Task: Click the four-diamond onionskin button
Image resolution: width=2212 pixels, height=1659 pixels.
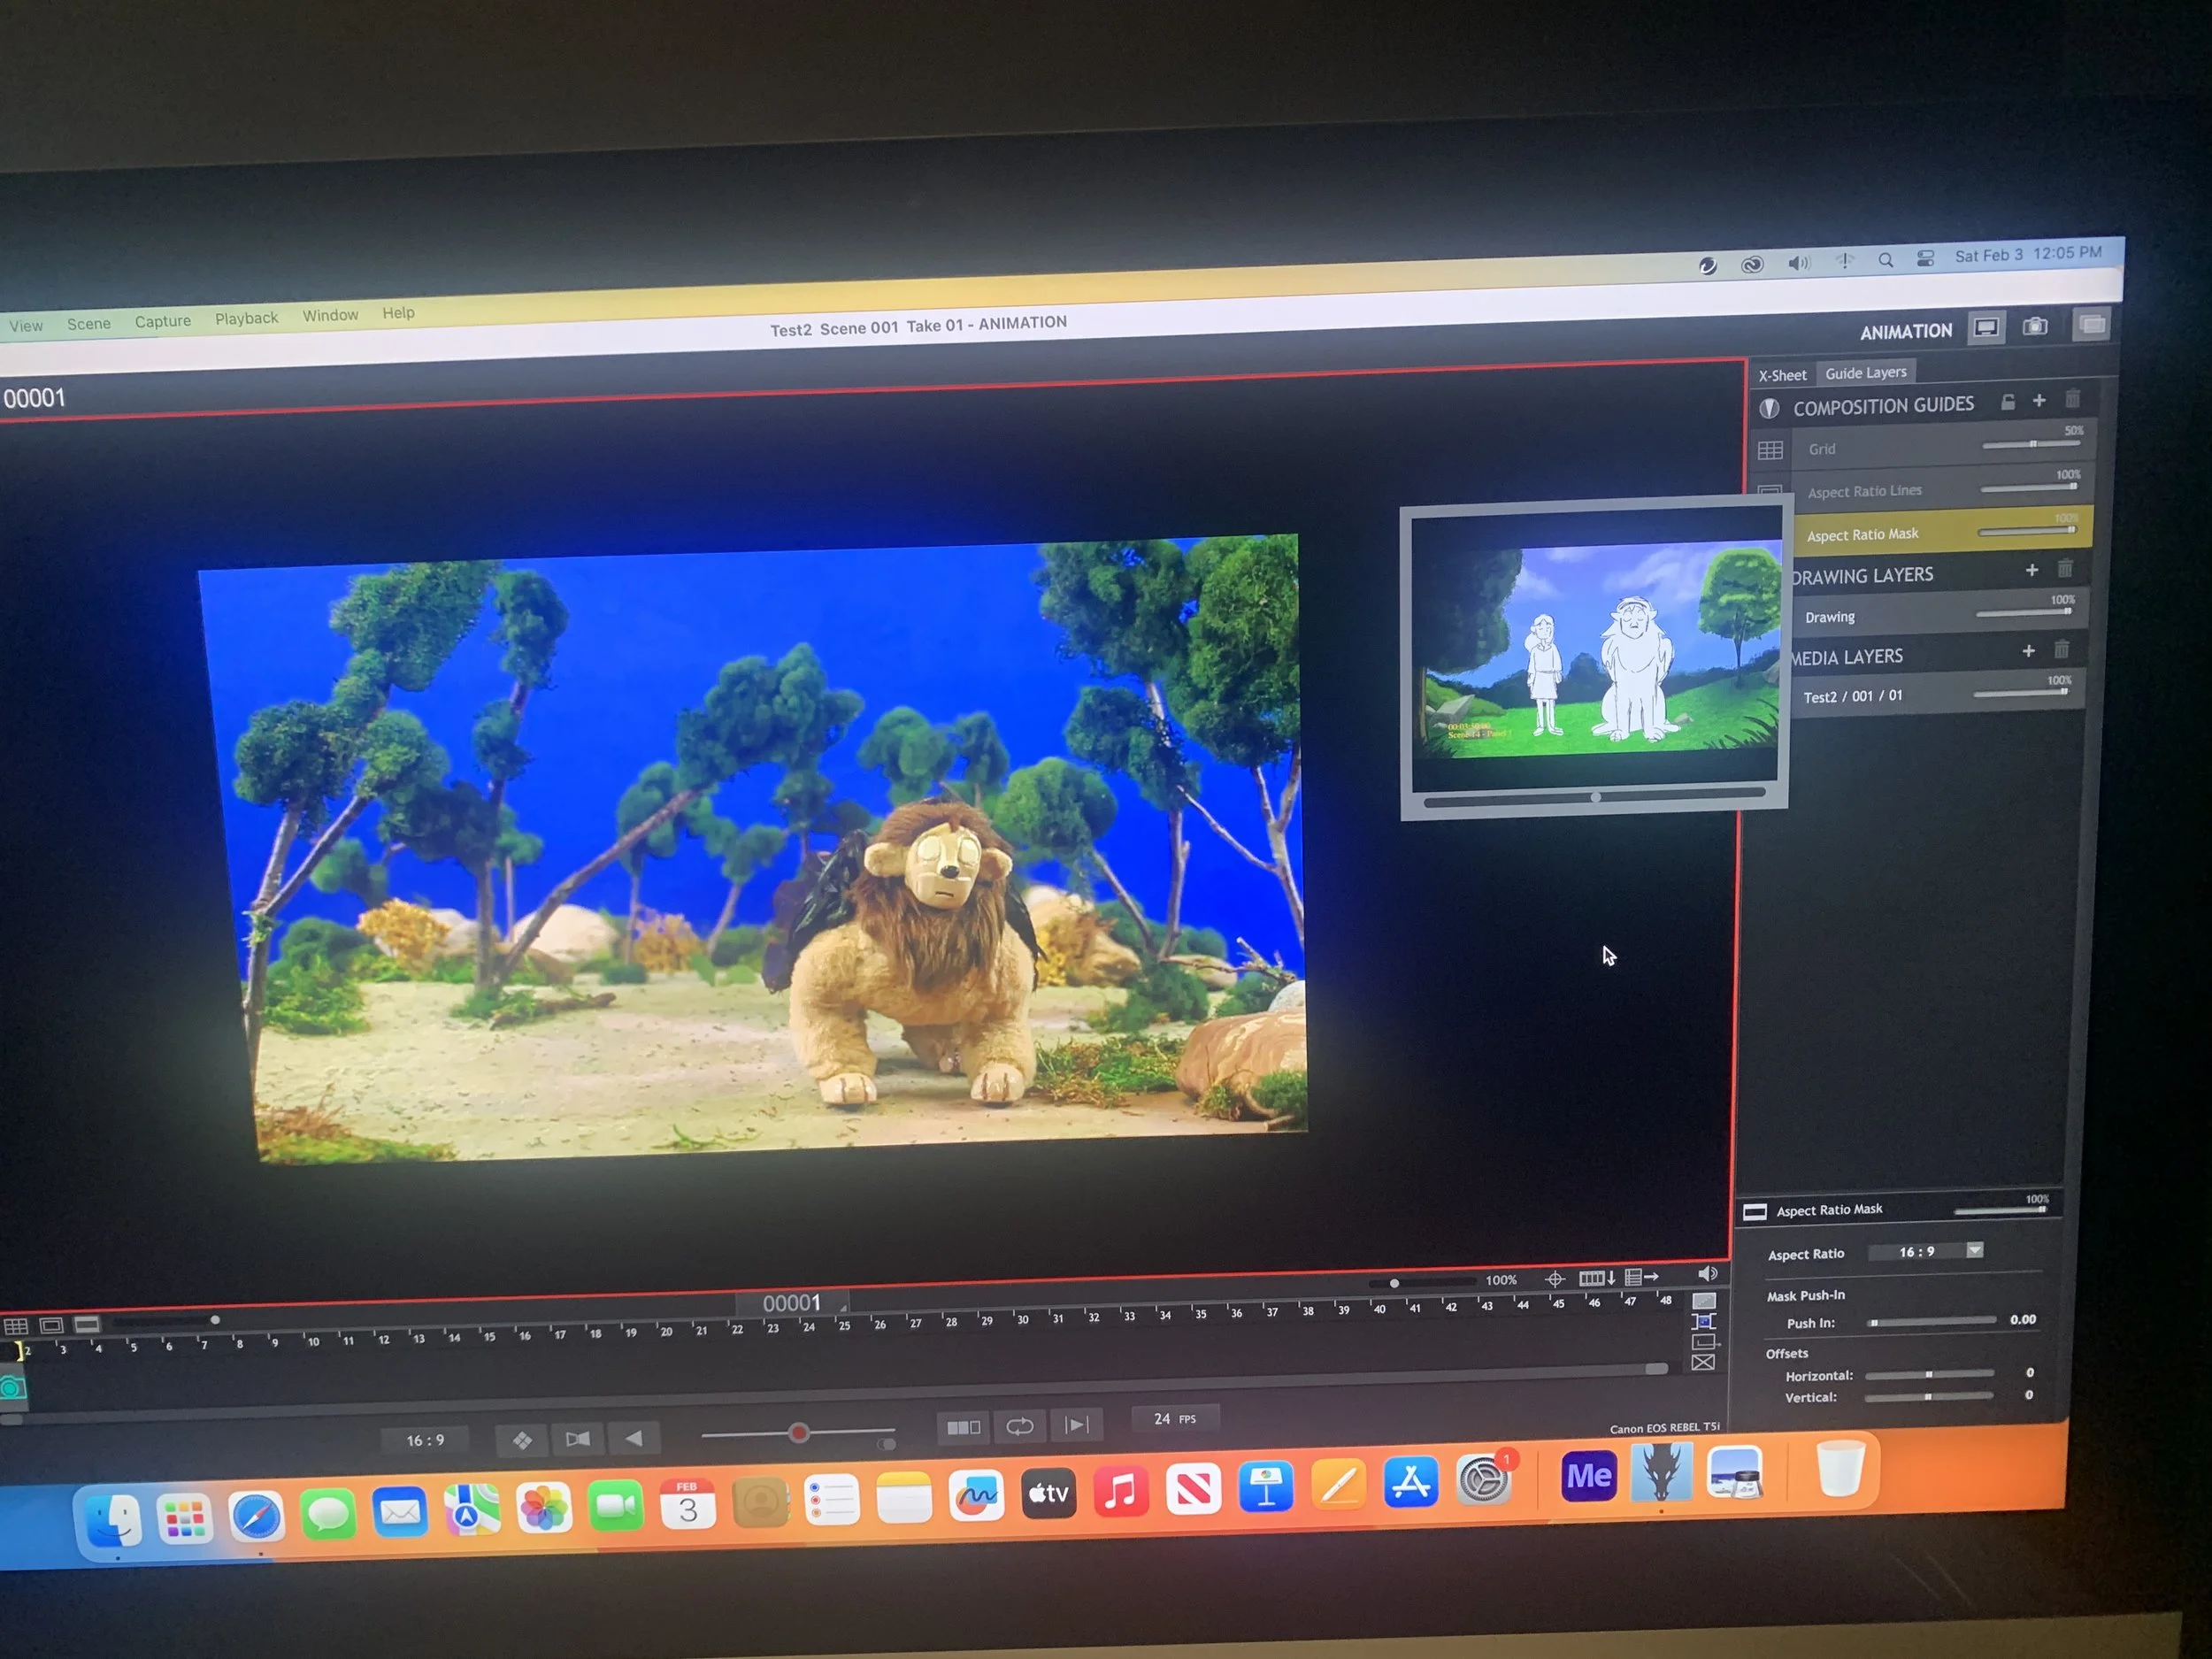Action: (x=522, y=1440)
